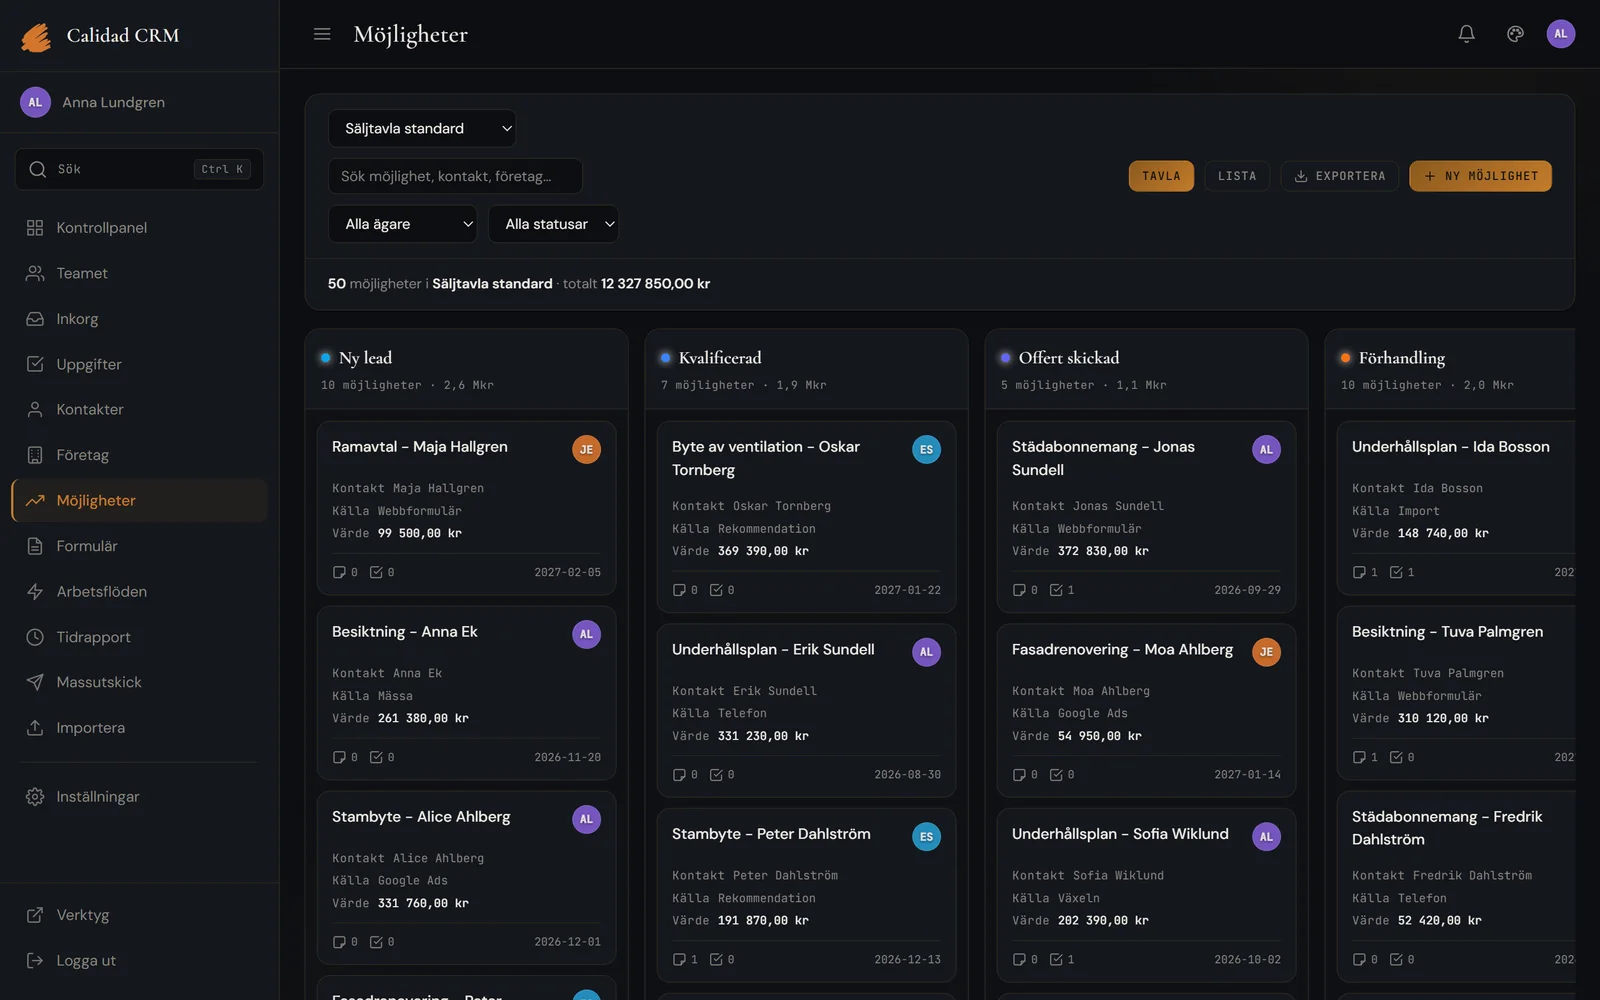The width and height of the screenshot is (1600, 1000).
Task: Select Anna Lundgren user profile in sidebar
Action: pyautogui.click(x=139, y=102)
